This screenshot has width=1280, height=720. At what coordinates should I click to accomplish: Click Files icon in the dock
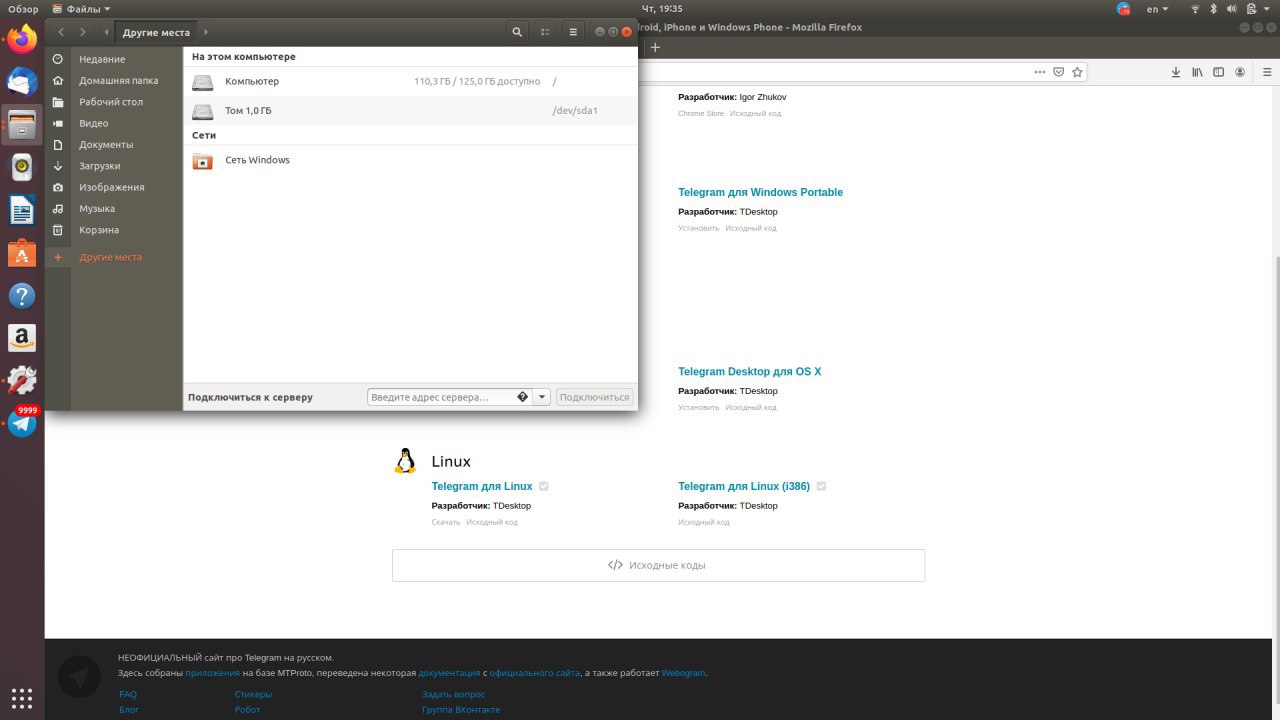point(22,125)
